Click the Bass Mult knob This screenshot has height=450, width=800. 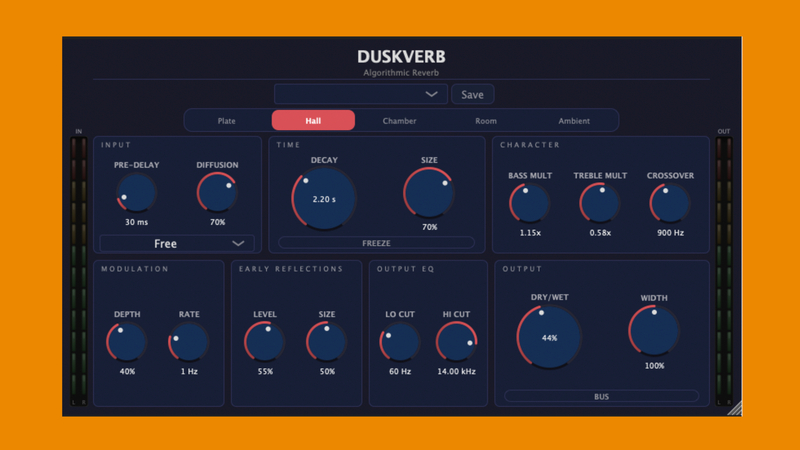click(529, 203)
